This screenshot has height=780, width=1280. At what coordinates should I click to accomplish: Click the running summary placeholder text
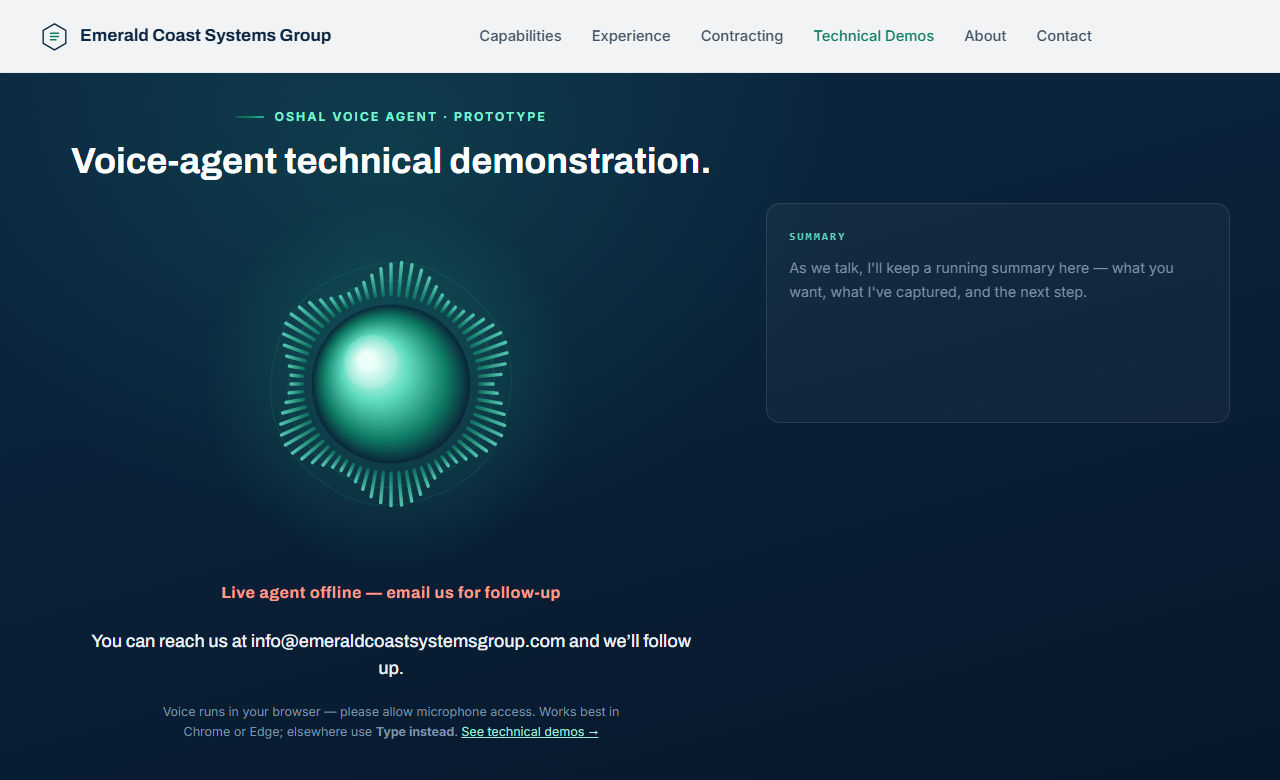point(982,280)
